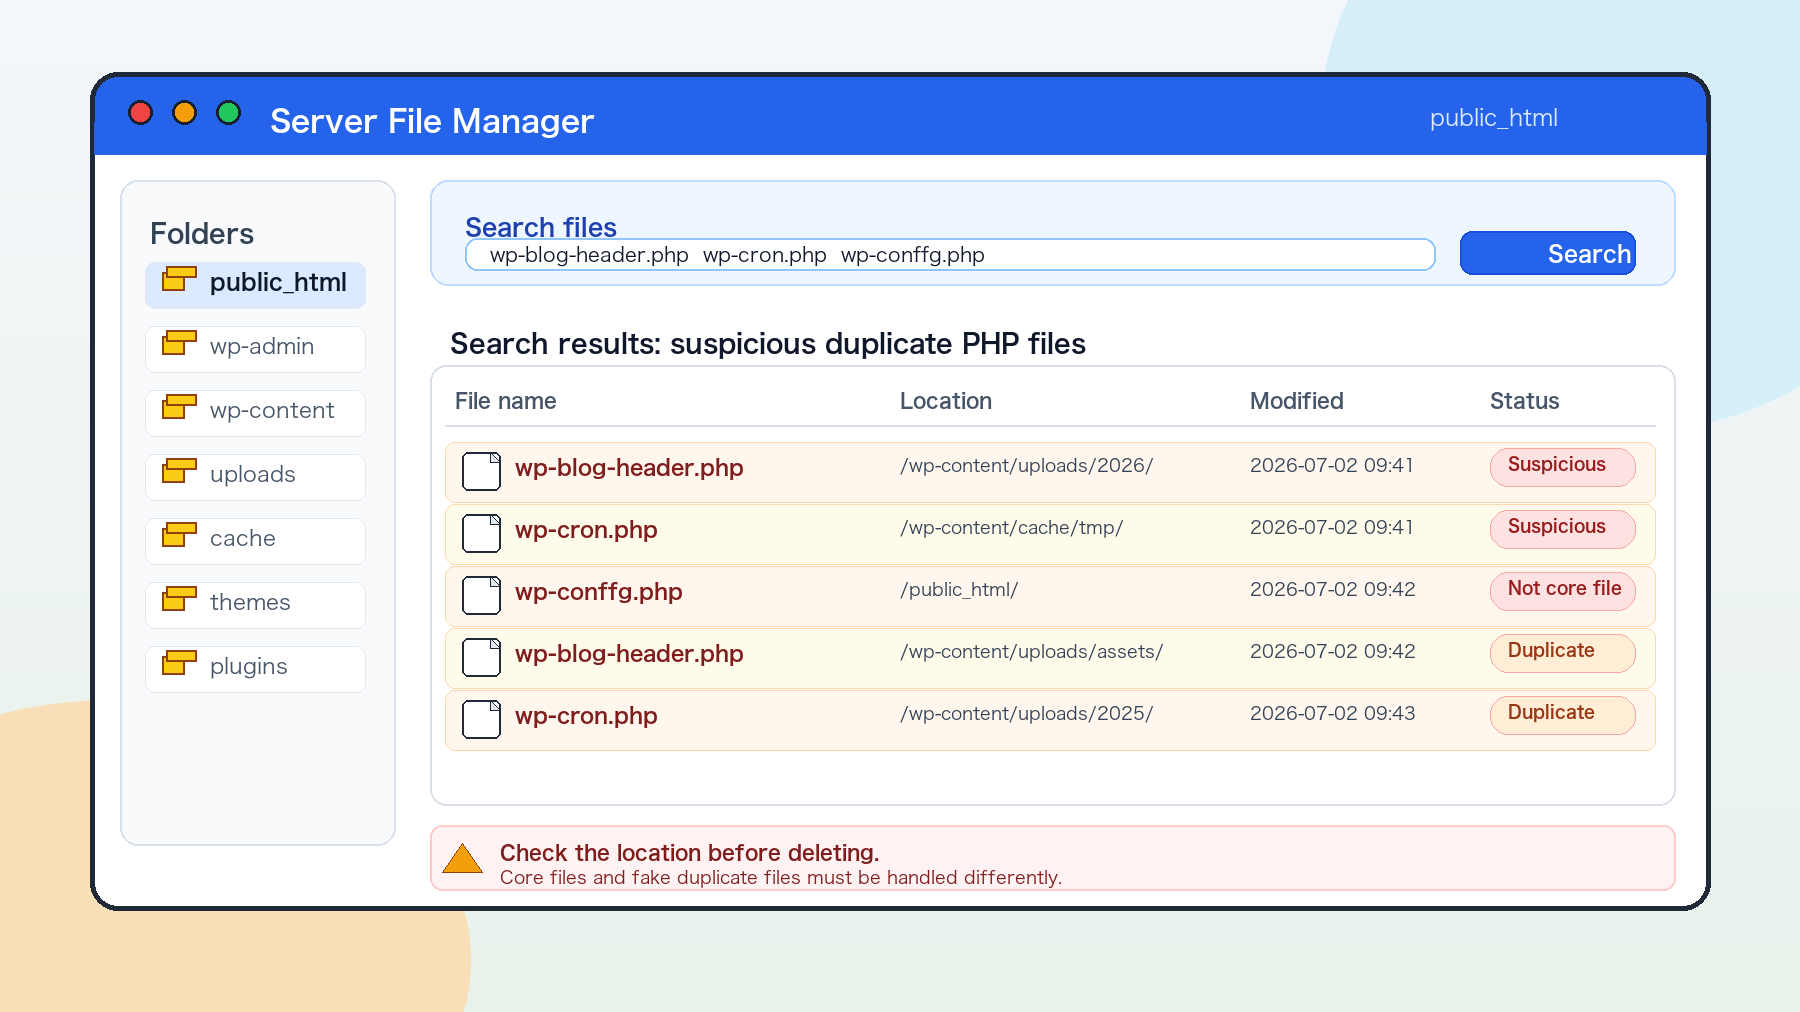Sort by the Modified column header
Screen dimensions: 1800x1012
[1297, 401]
